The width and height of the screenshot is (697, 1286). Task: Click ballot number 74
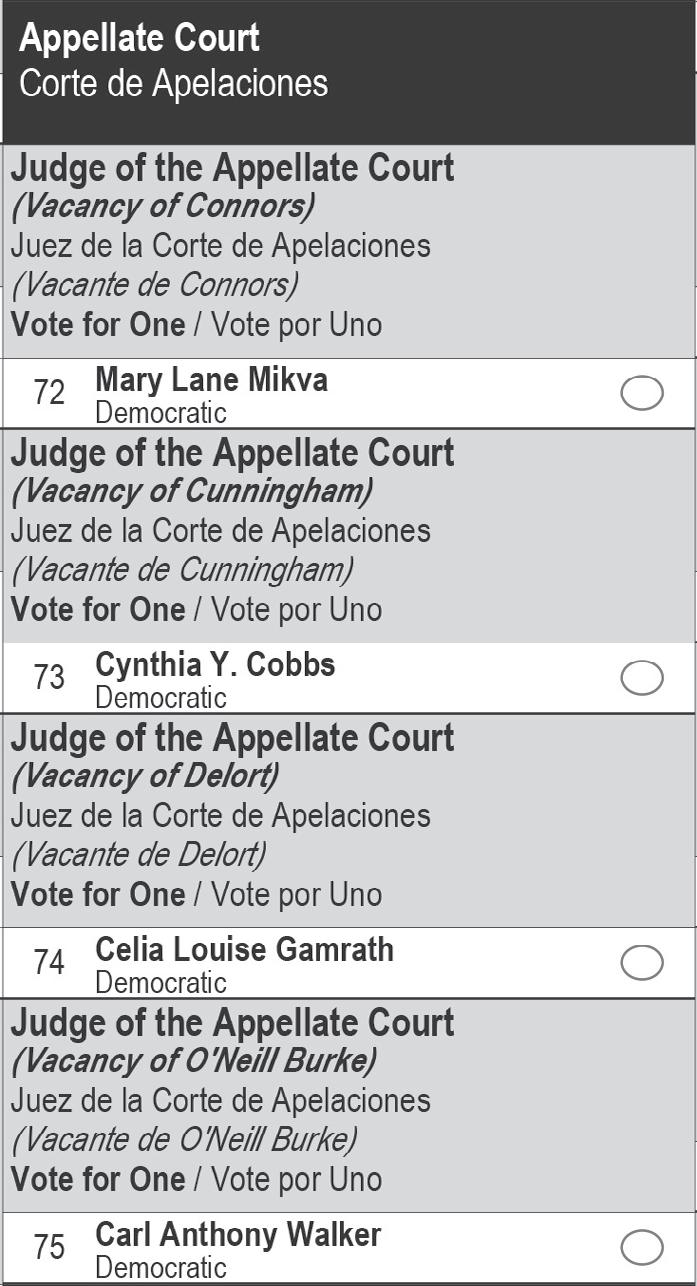point(49,963)
